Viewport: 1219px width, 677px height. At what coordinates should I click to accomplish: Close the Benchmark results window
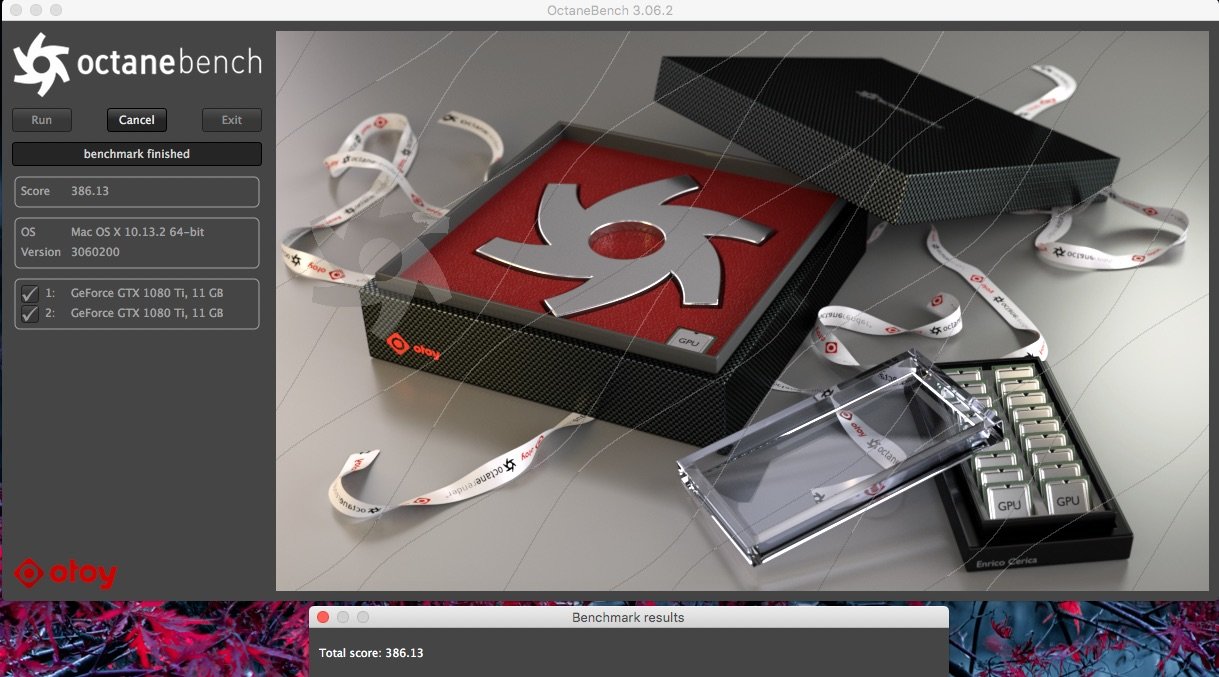click(323, 618)
